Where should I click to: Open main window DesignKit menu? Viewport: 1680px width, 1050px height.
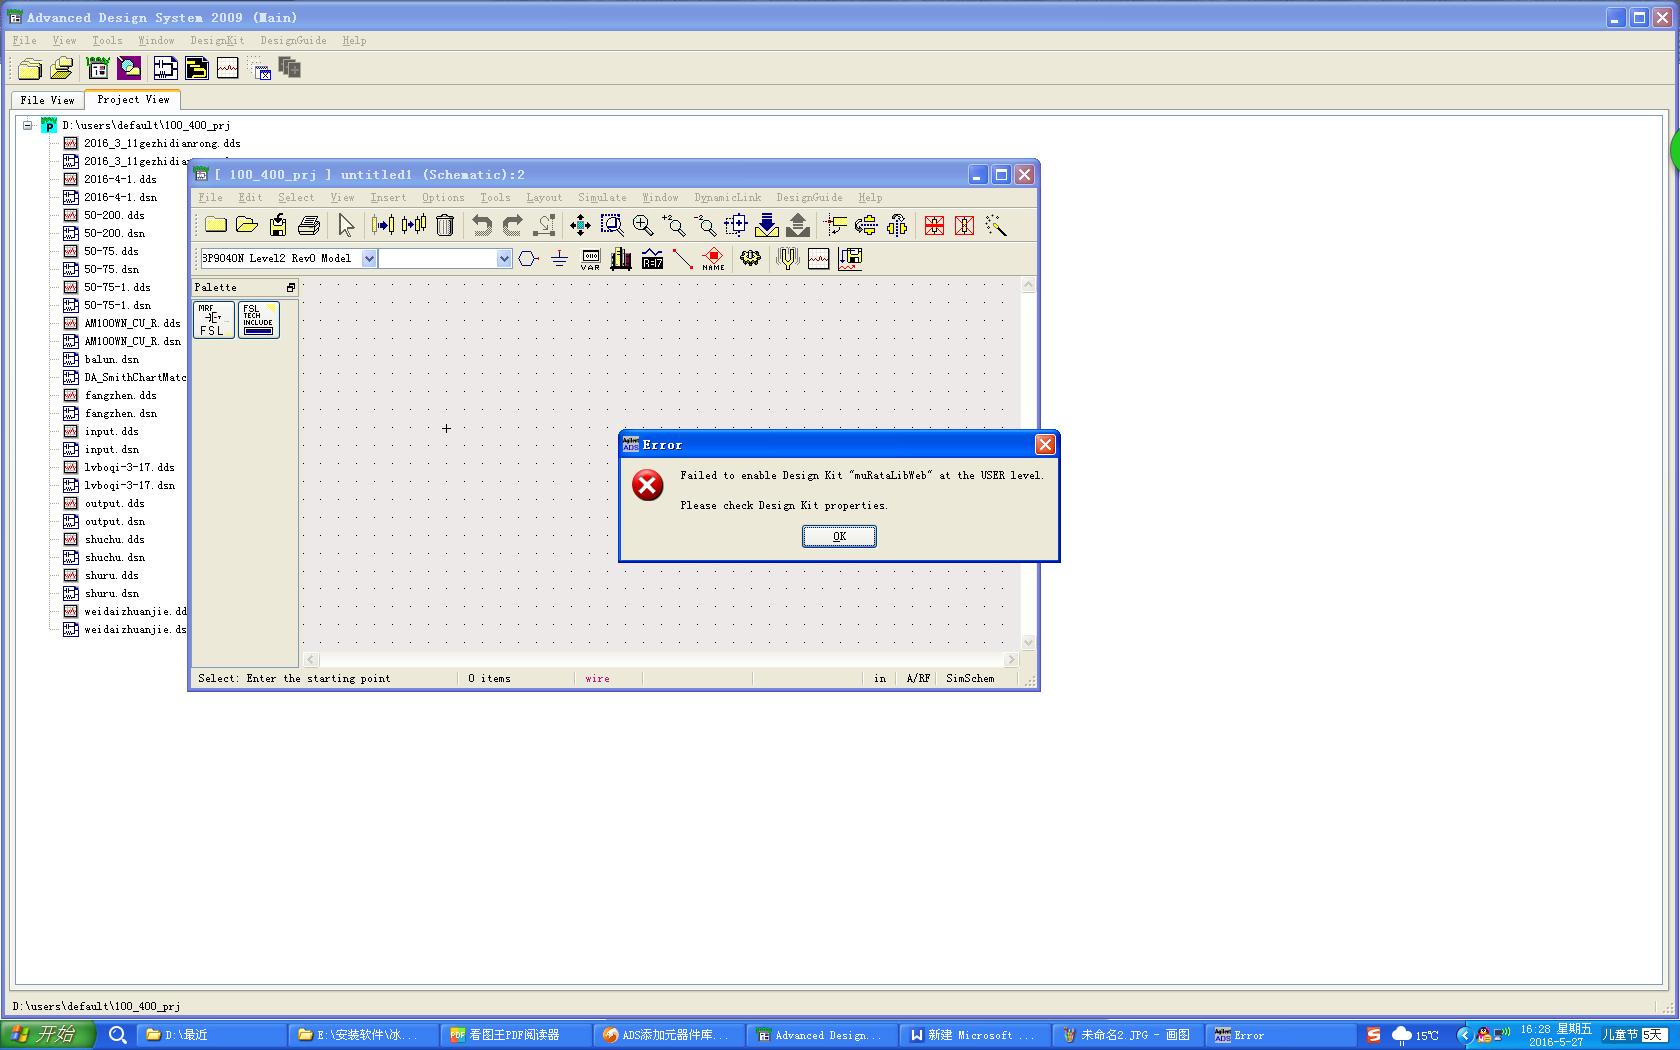coord(217,41)
